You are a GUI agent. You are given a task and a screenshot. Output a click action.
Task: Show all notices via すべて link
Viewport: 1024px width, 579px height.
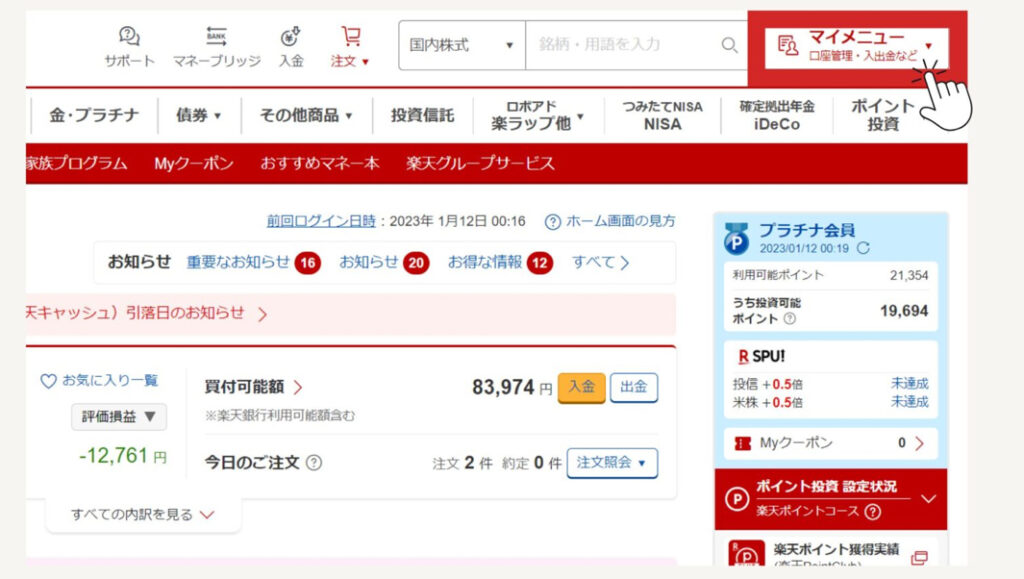pos(600,262)
